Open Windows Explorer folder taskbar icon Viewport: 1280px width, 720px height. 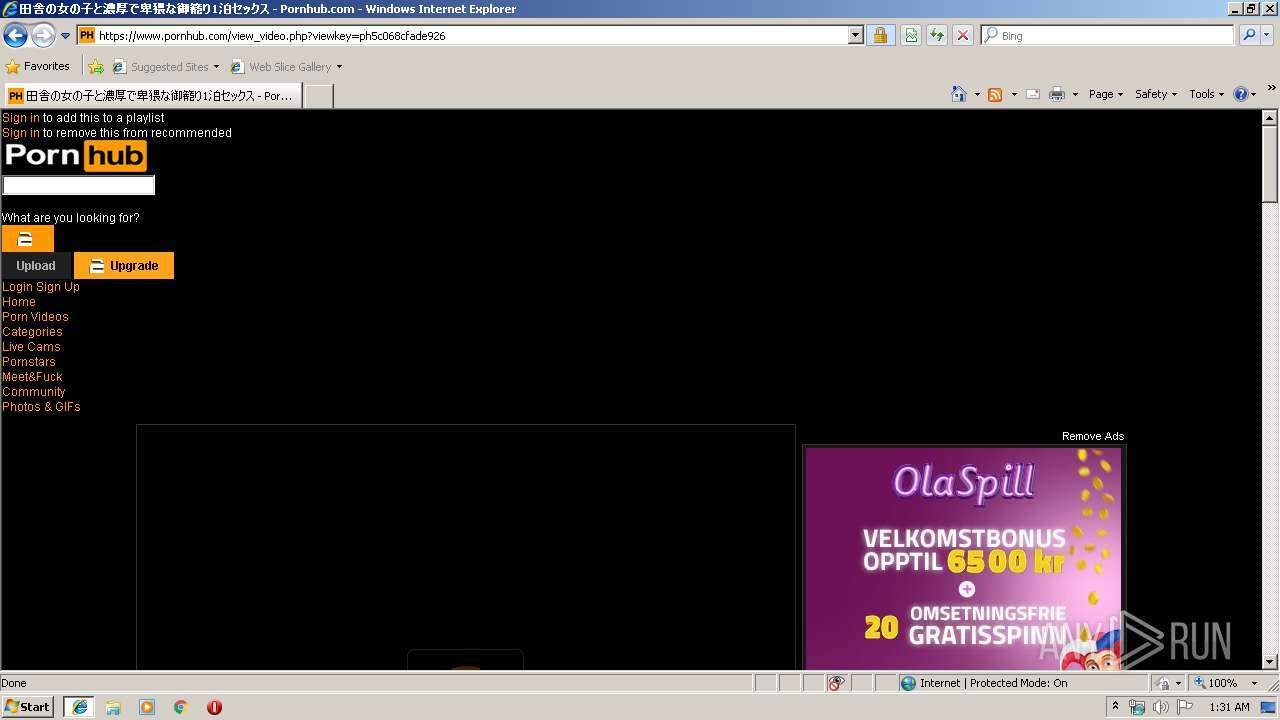114,707
